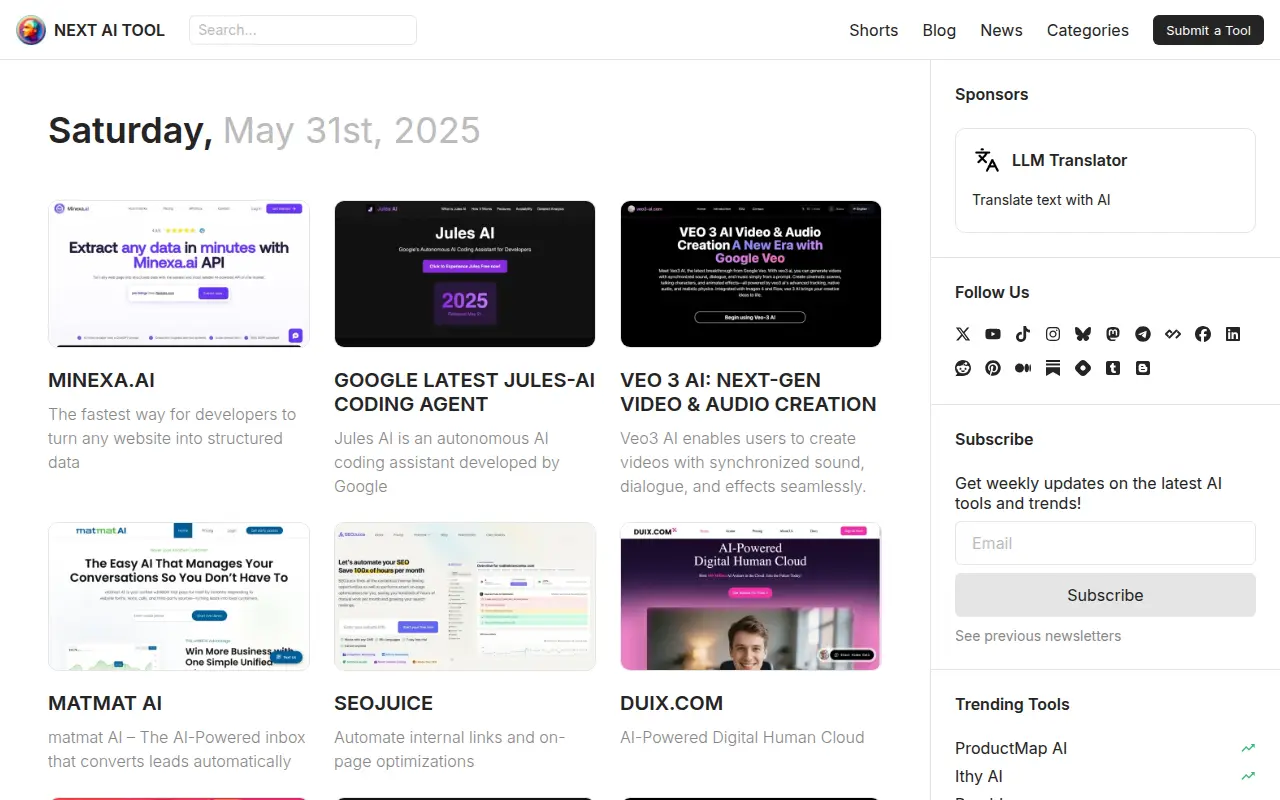Open the LinkedIn social icon

click(x=1233, y=334)
